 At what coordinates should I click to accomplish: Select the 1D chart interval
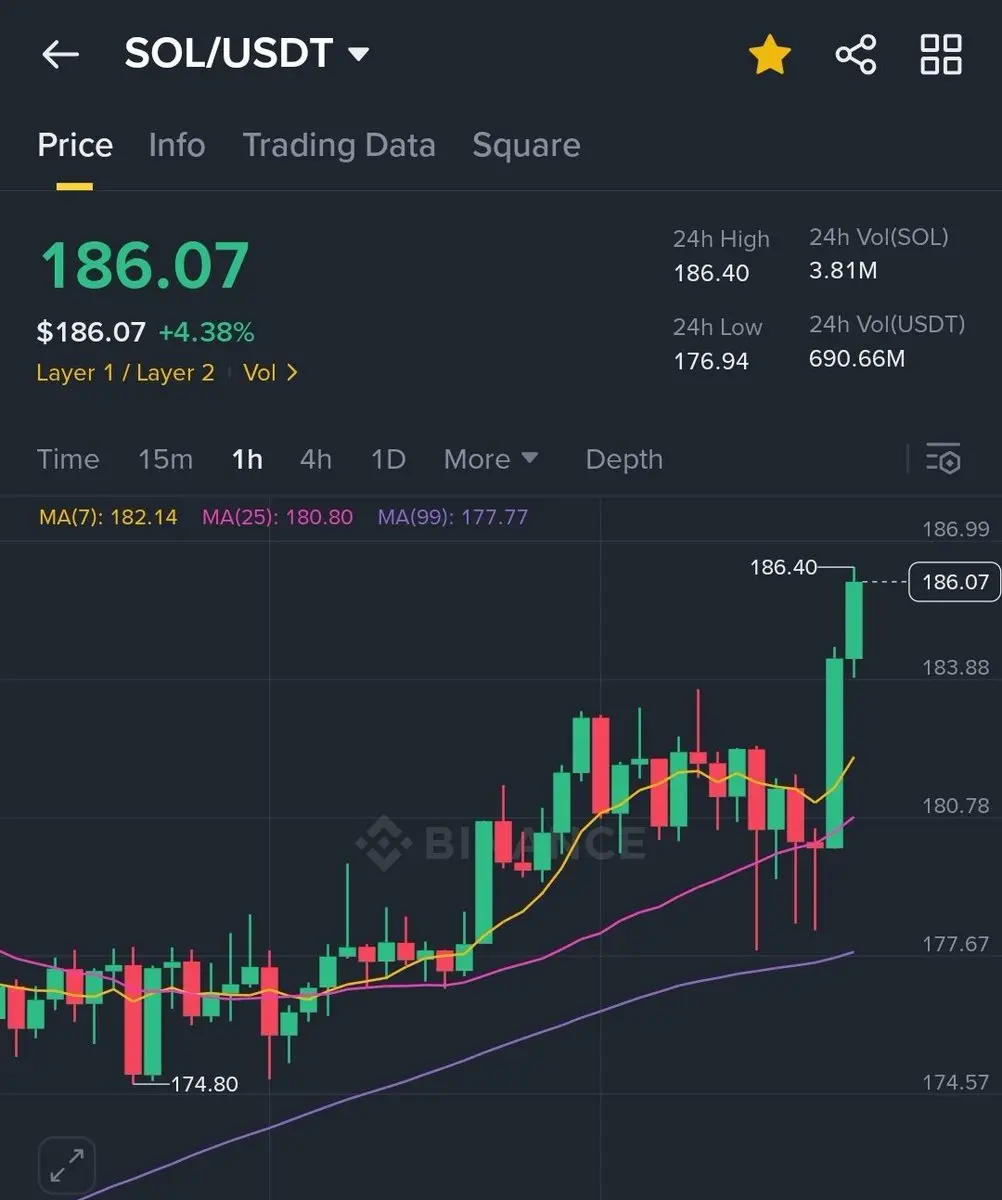point(388,459)
